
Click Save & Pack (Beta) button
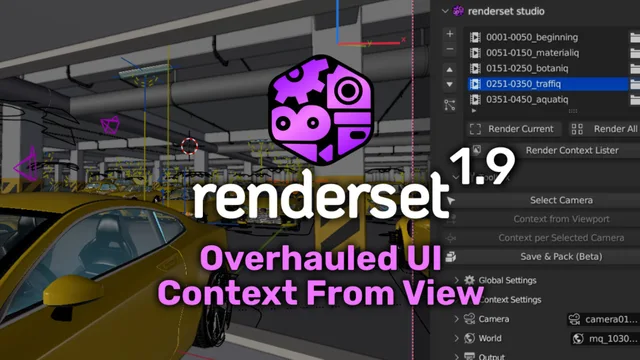[561, 257]
